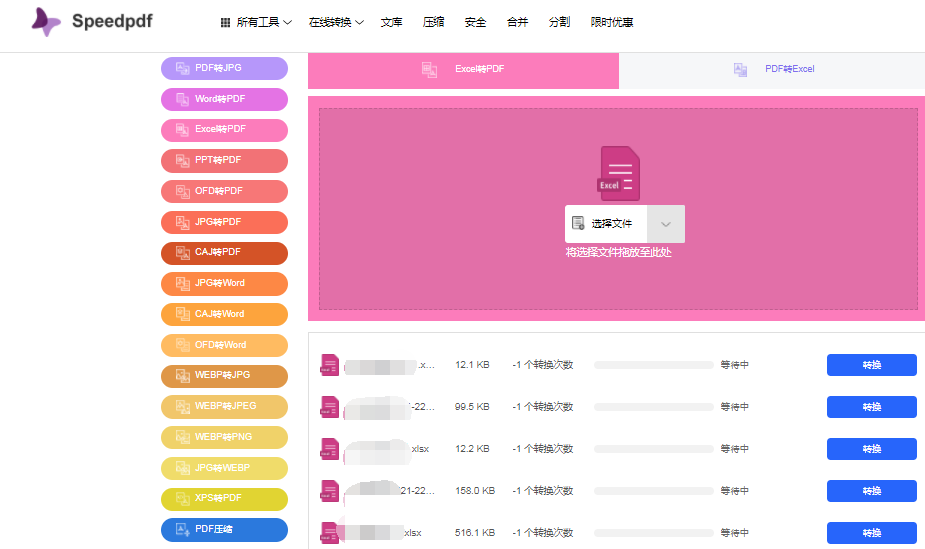Screen dimensions: 925x549
Task: Click the Speedpdf butterfly logo
Action: click(45, 22)
